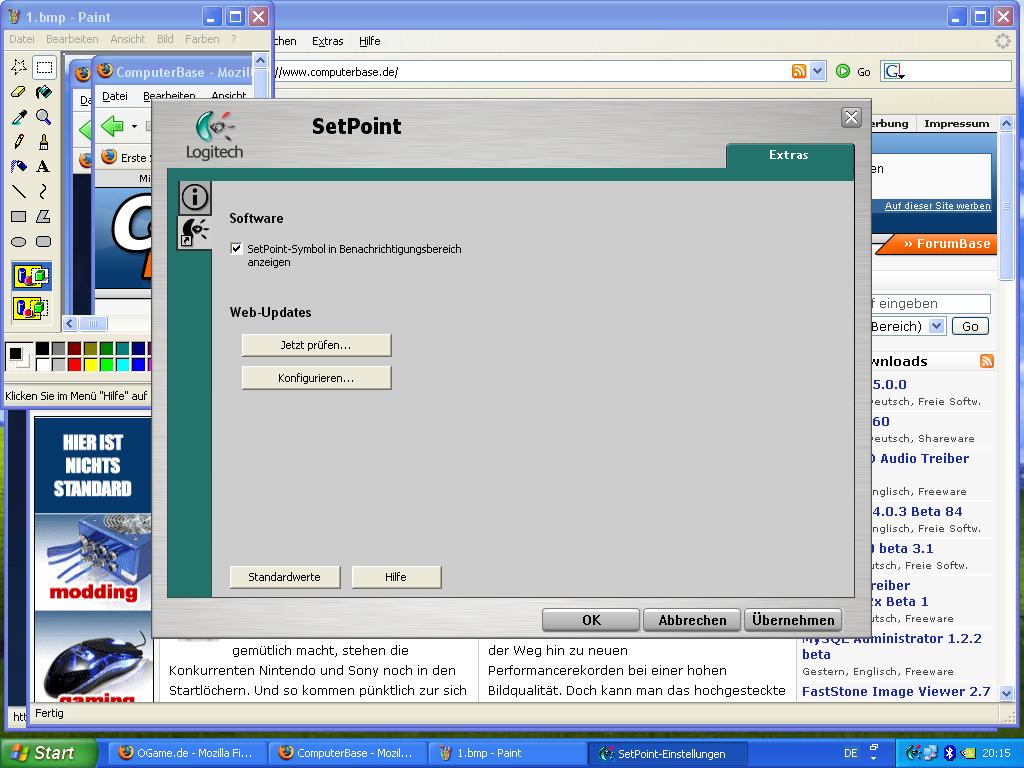Confirm the SetPoint dialog with OK

pos(591,620)
